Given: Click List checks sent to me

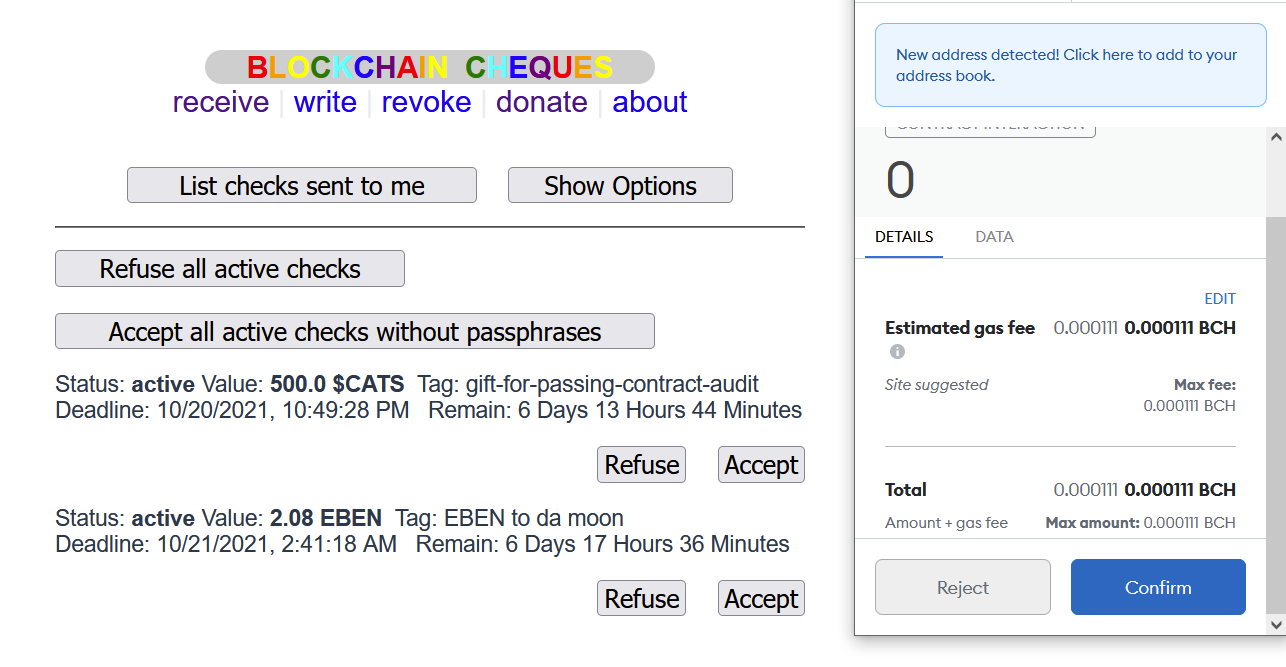Looking at the screenshot, I should pyautogui.click(x=302, y=186).
